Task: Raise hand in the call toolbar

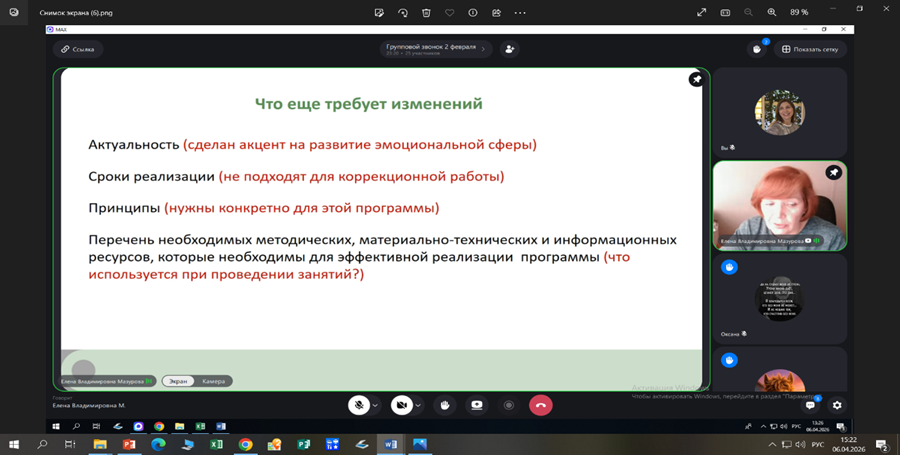Action: [445, 405]
